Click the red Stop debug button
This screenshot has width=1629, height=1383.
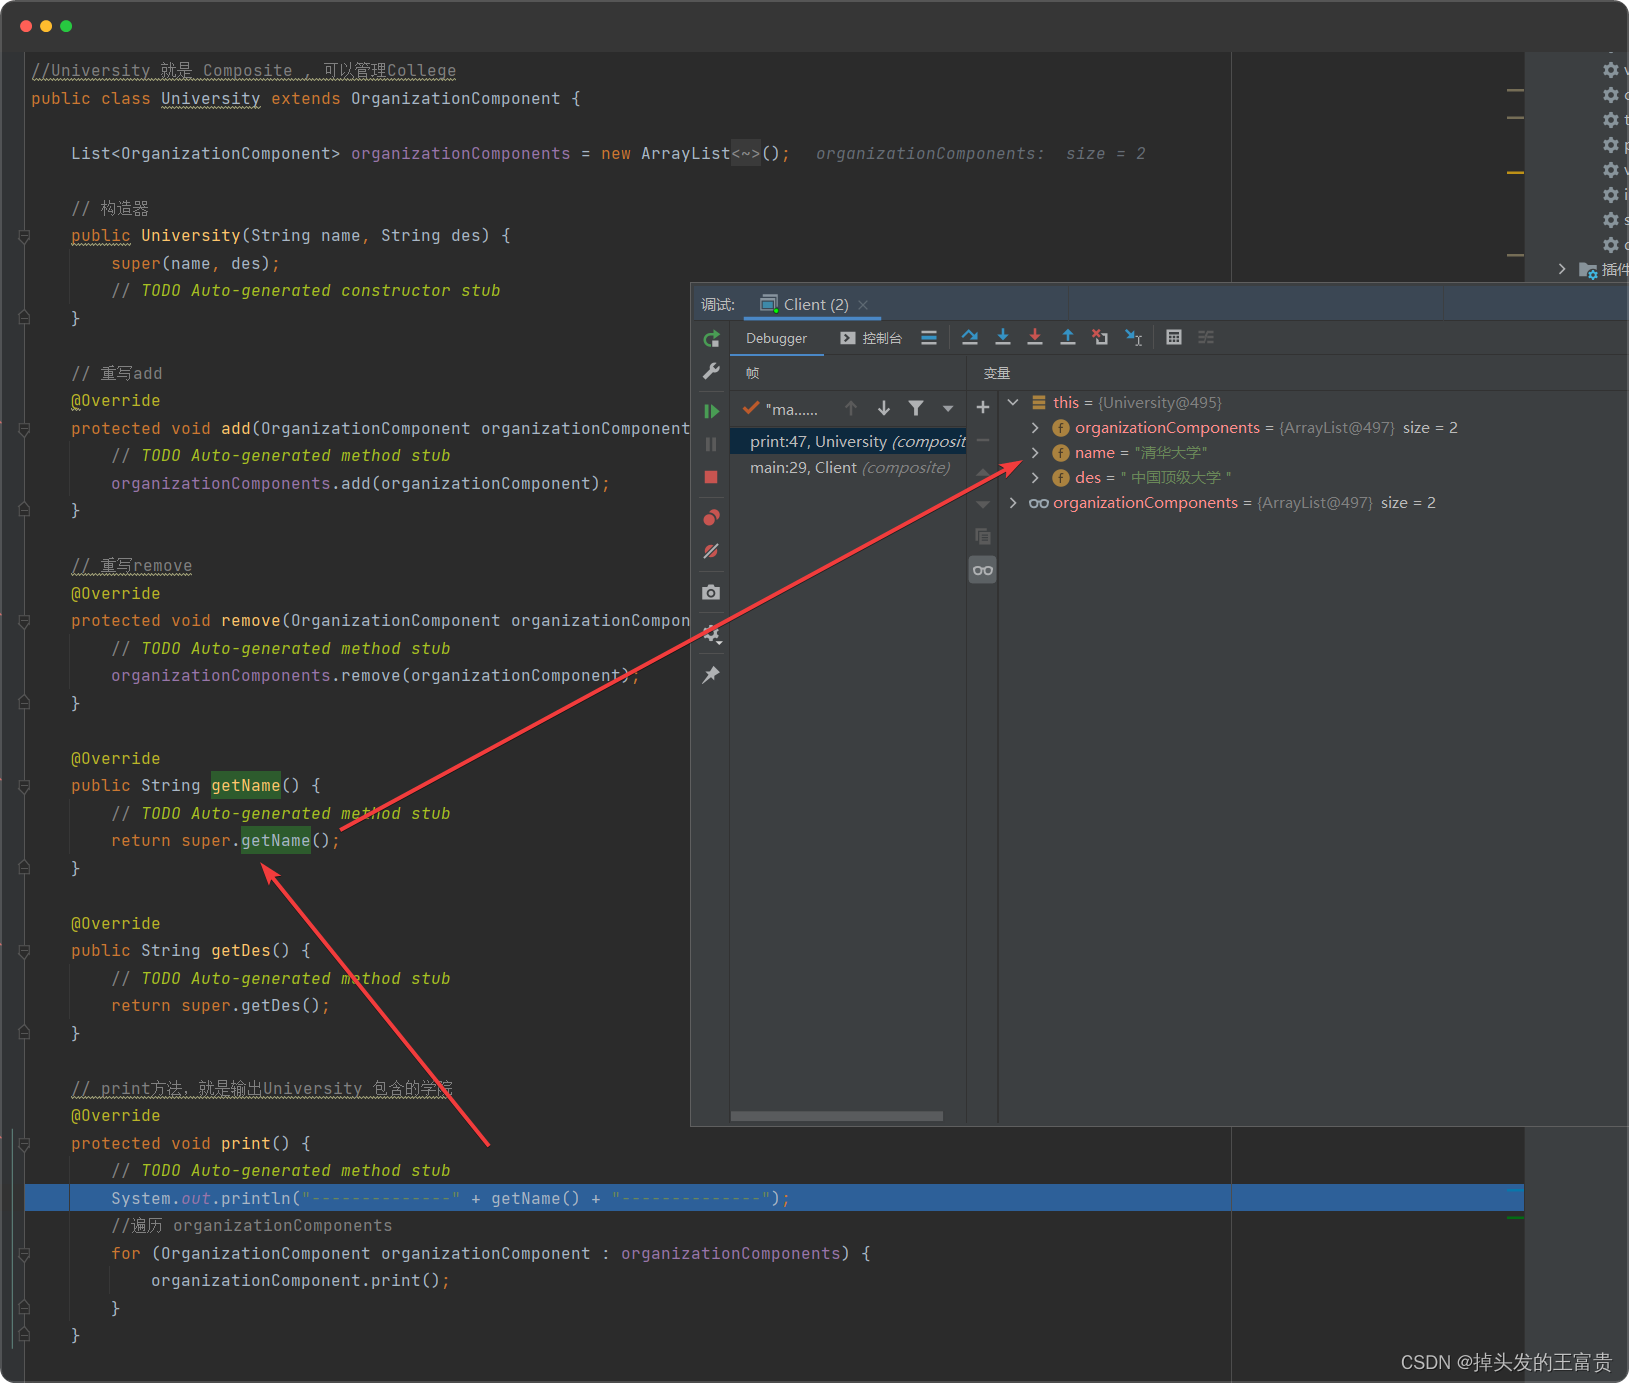(711, 477)
